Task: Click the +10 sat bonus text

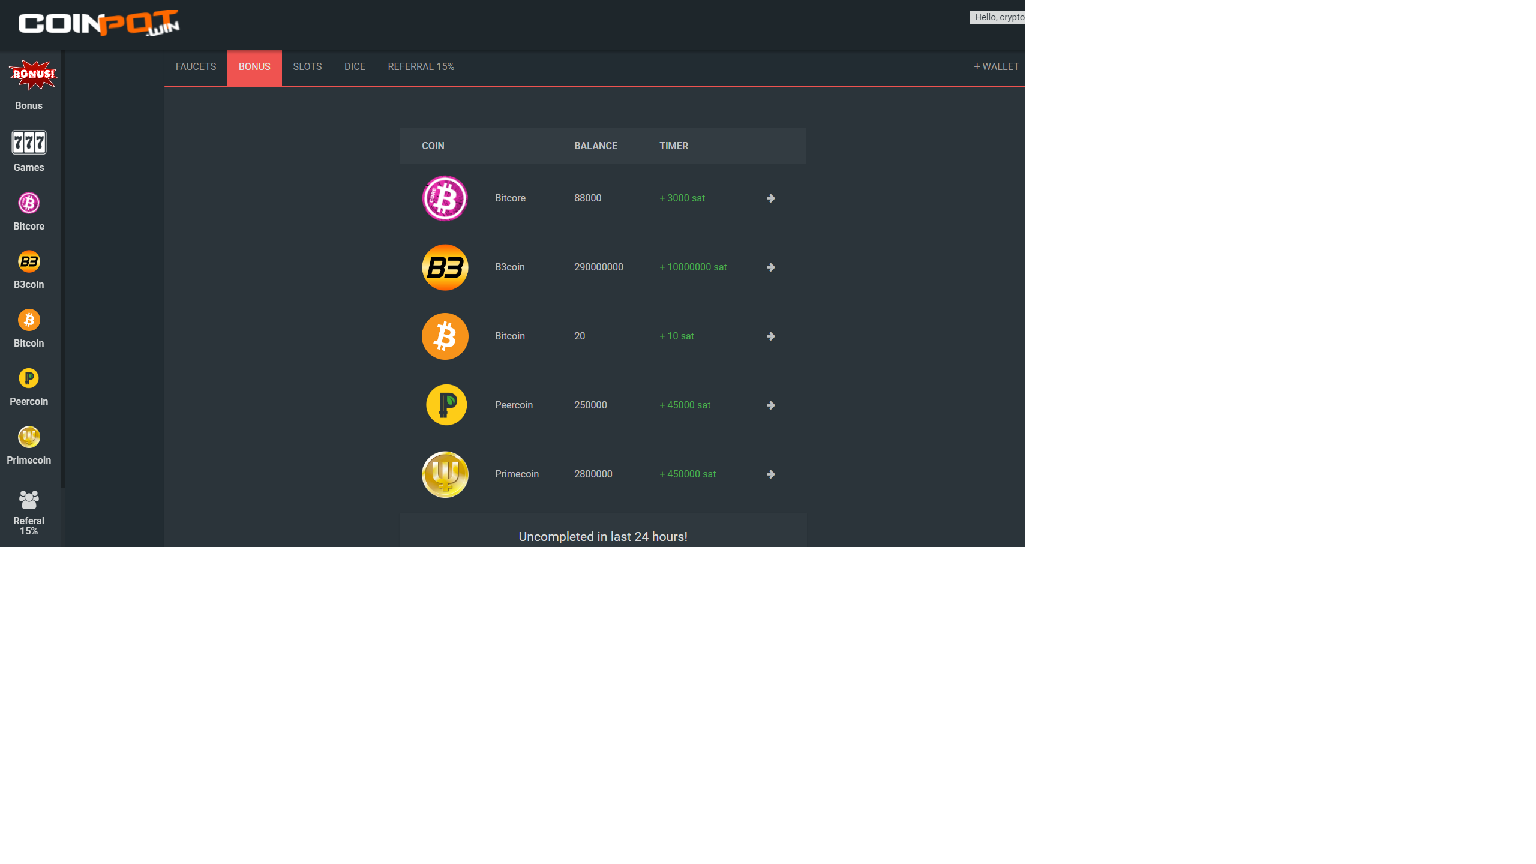Action: pos(677,336)
